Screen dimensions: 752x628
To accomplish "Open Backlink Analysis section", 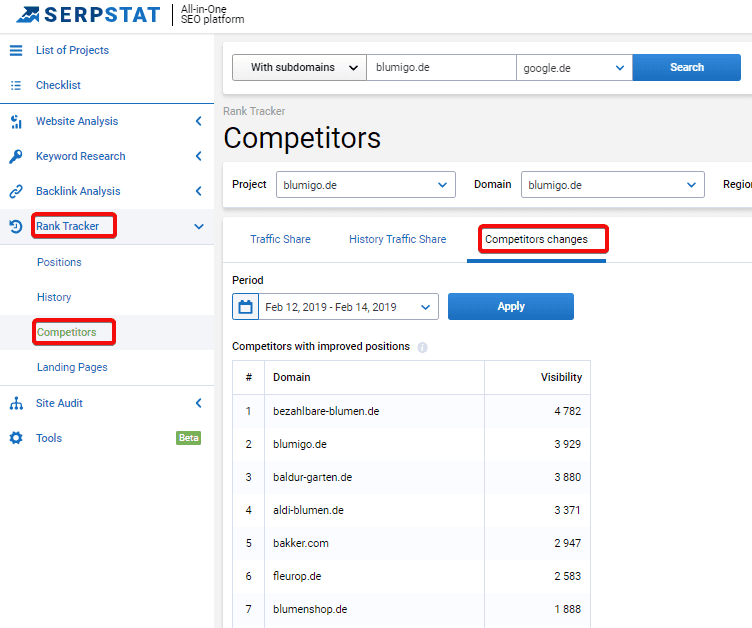I will (78, 191).
